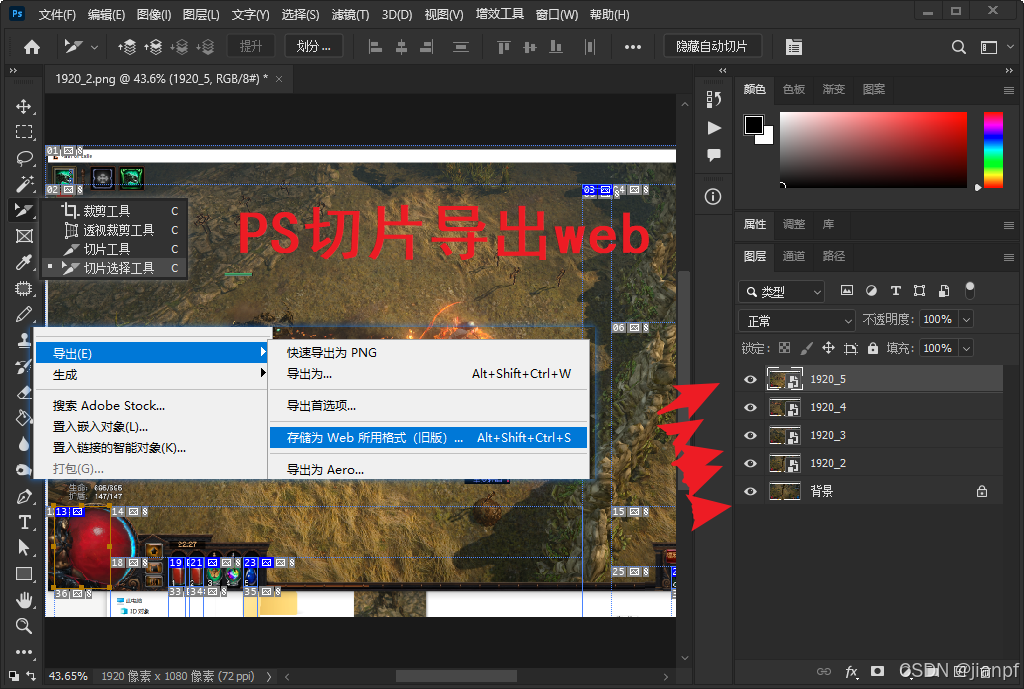Click the 提升 button

tap(251, 47)
